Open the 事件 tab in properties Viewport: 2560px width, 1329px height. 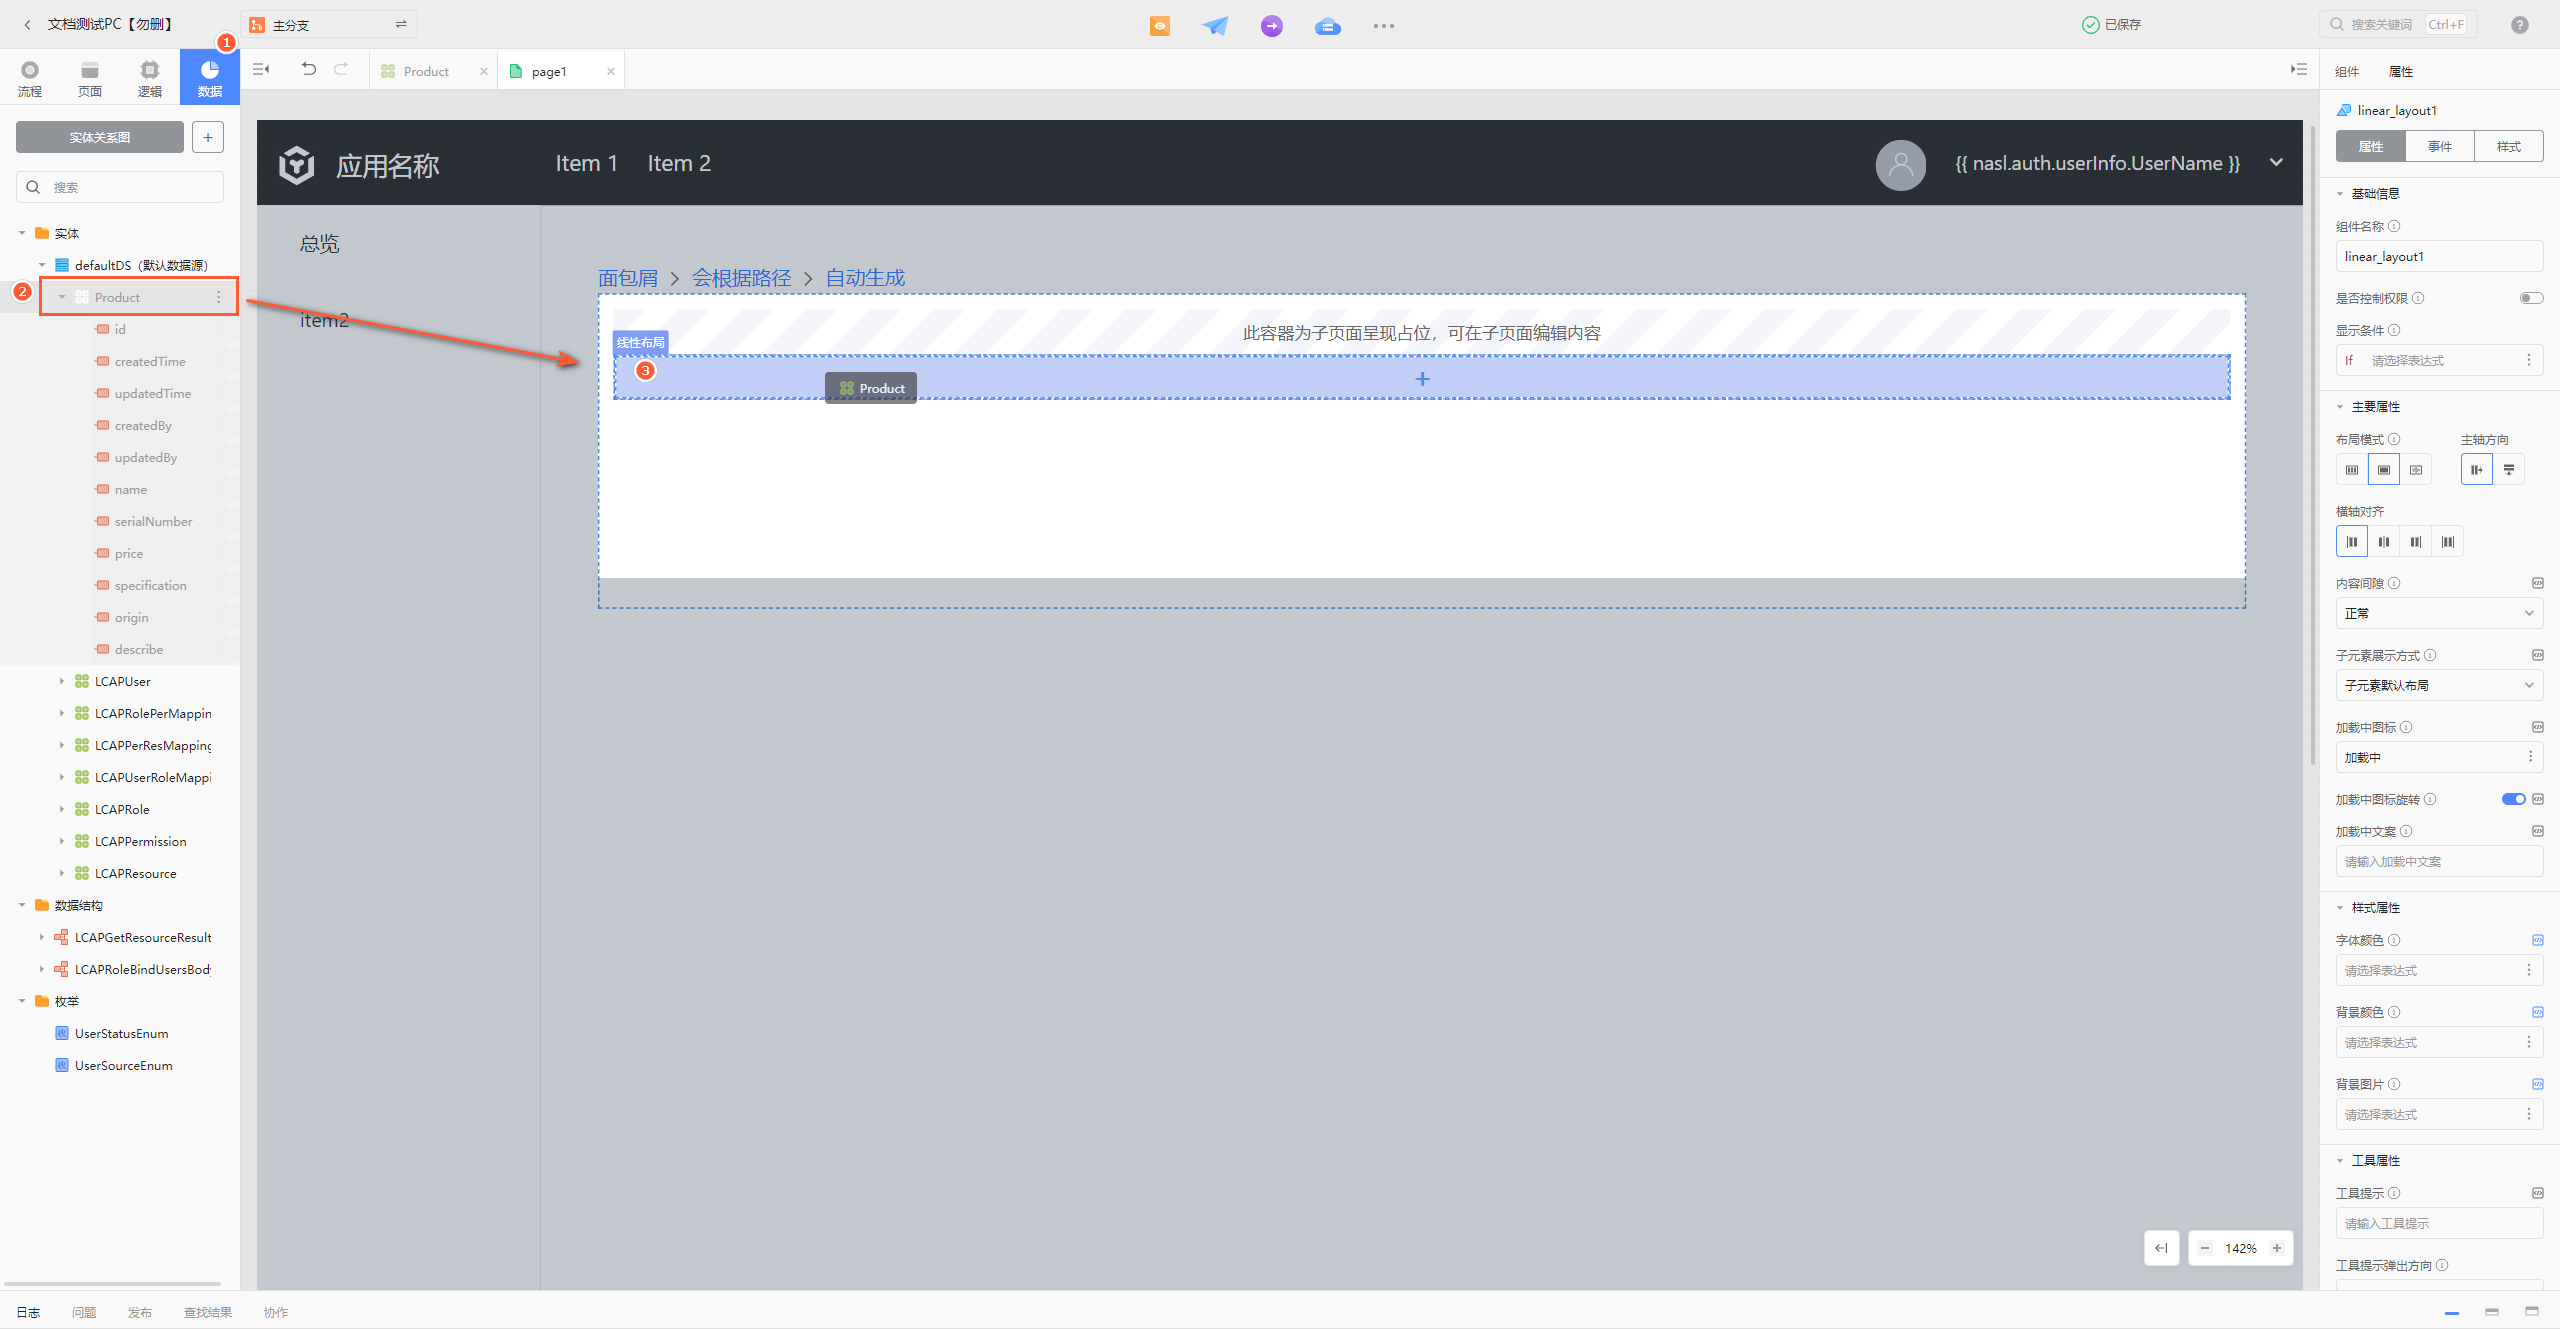click(x=2440, y=146)
